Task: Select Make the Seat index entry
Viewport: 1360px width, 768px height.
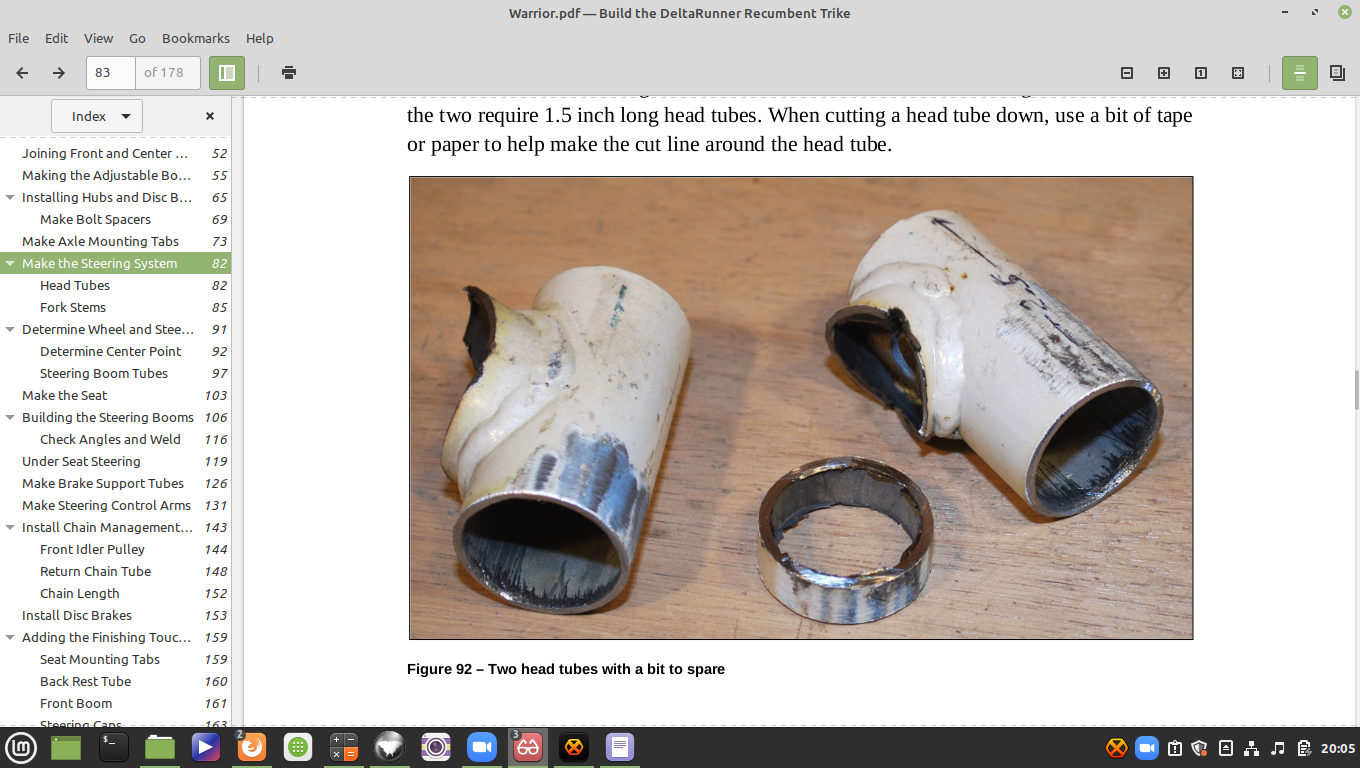Action: click(x=64, y=396)
